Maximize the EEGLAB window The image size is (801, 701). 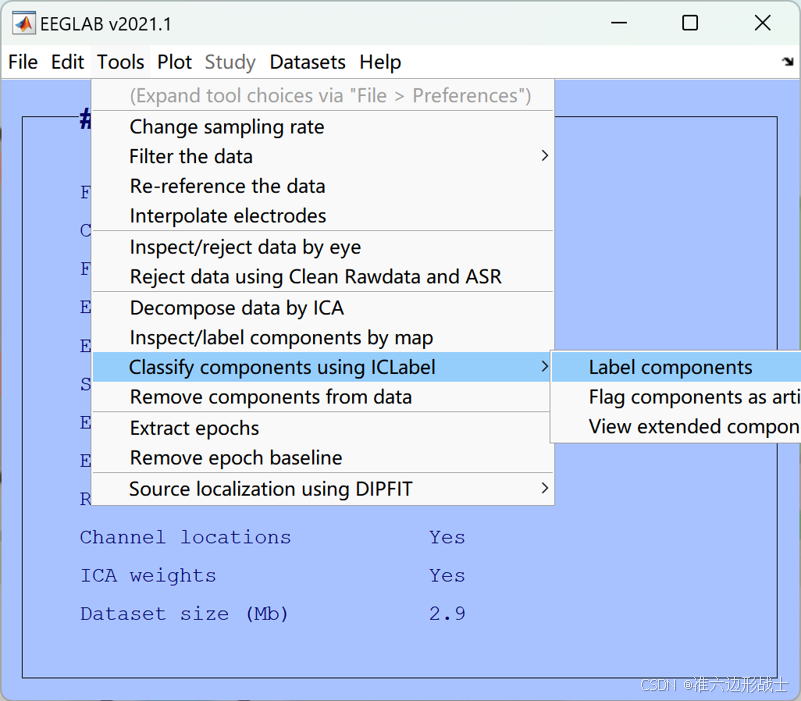tap(690, 23)
